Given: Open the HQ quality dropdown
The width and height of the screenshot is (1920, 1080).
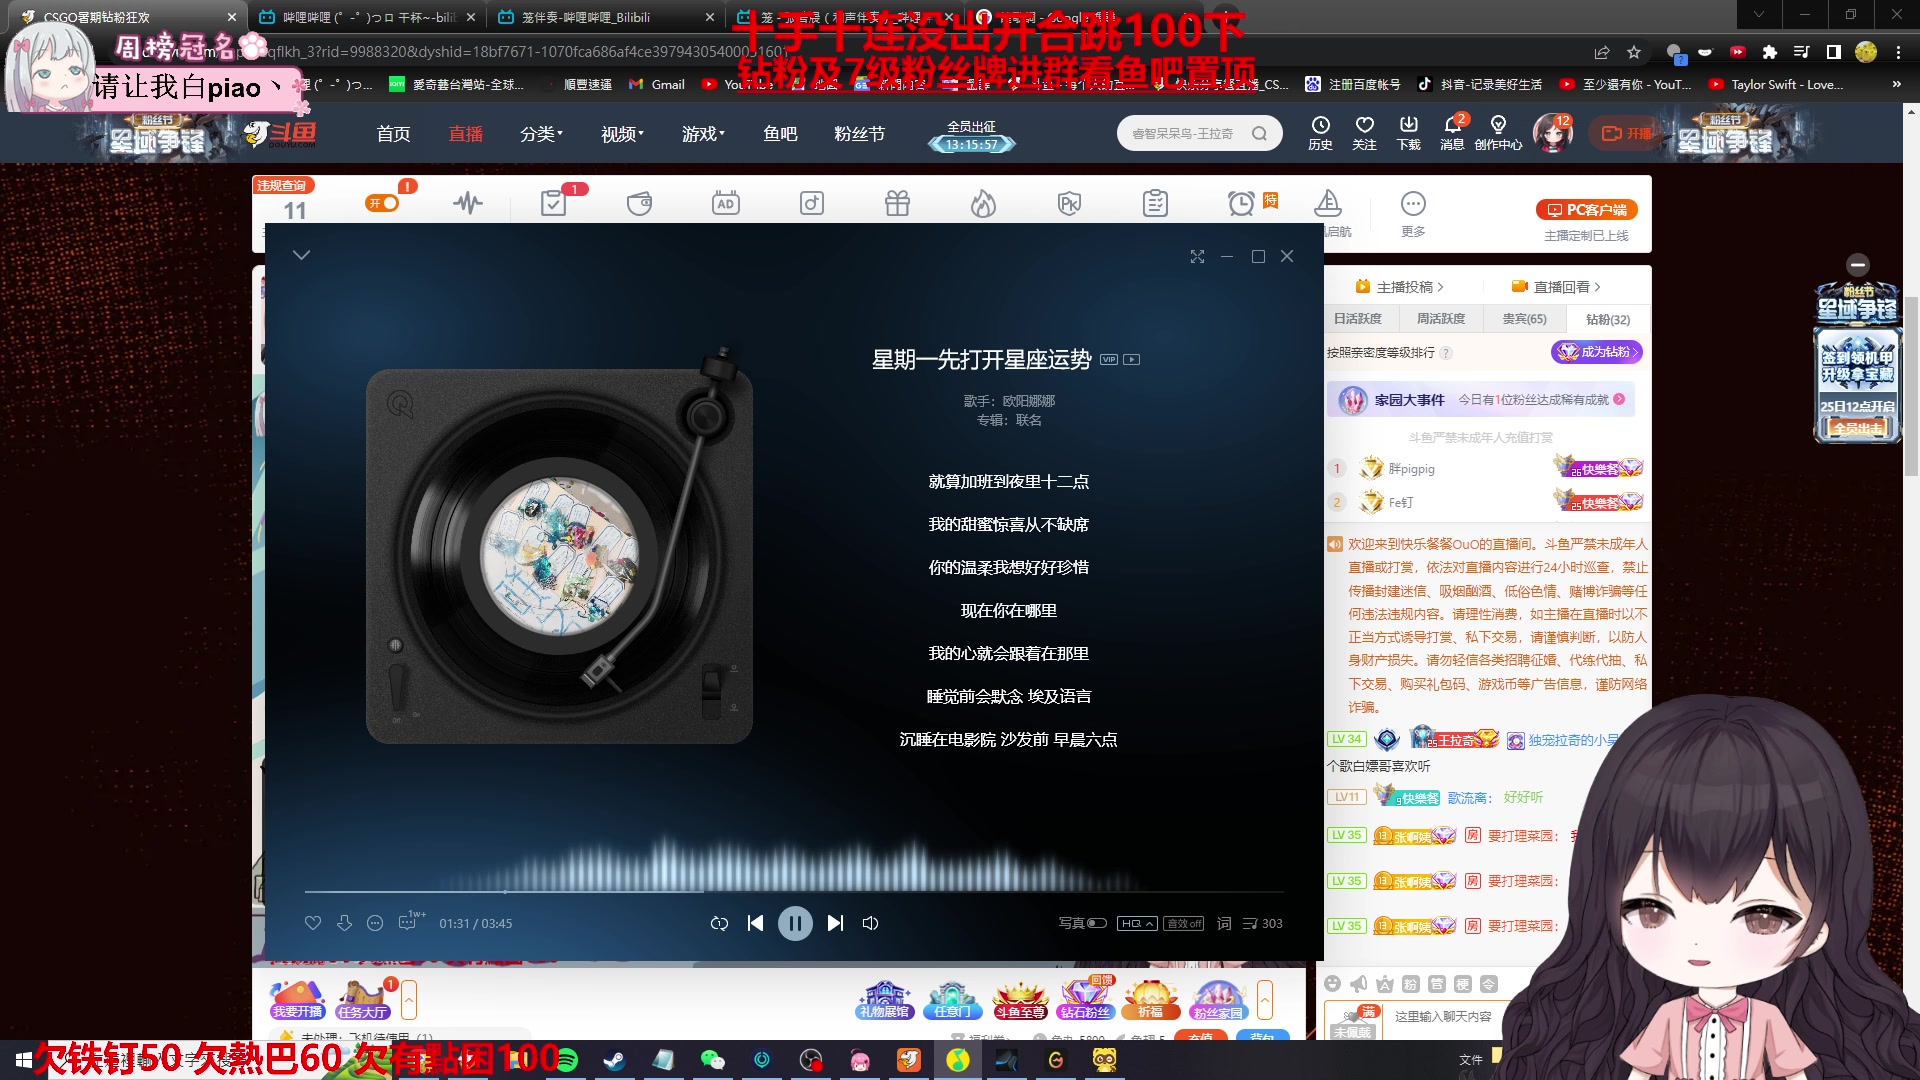Looking at the screenshot, I should [x=1137, y=923].
